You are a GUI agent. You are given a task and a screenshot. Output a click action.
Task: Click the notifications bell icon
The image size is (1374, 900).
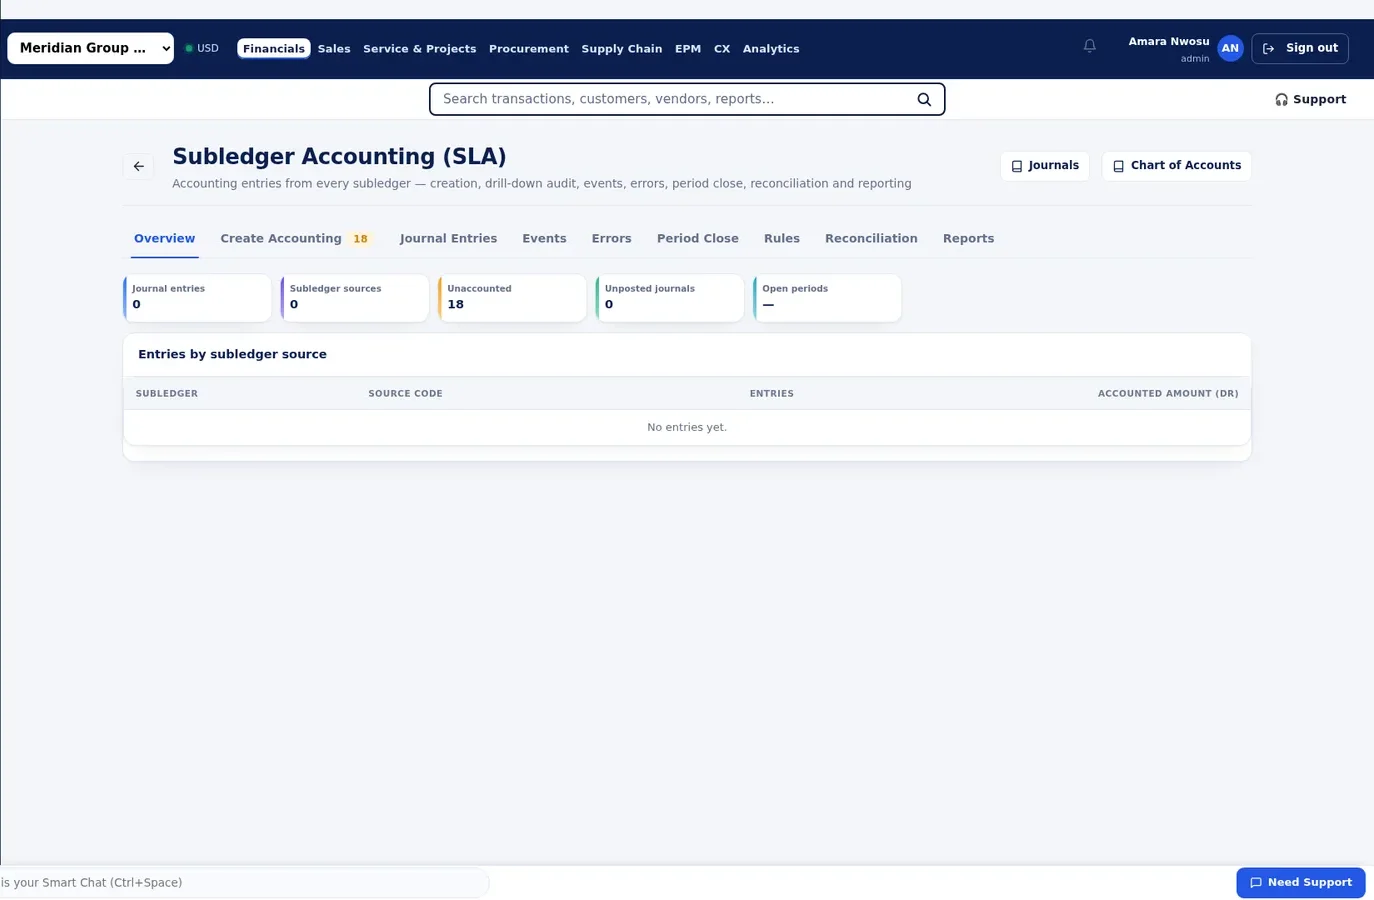[1090, 46]
